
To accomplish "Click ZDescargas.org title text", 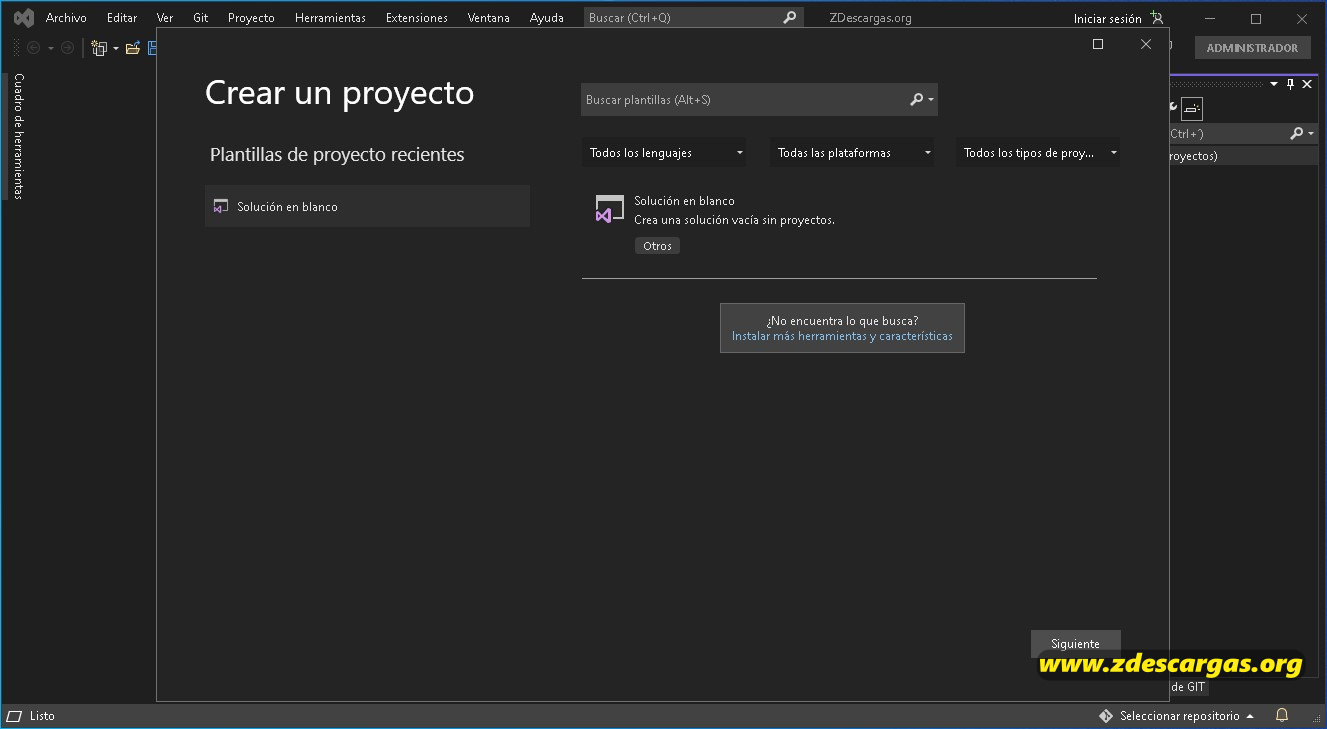I will [871, 18].
